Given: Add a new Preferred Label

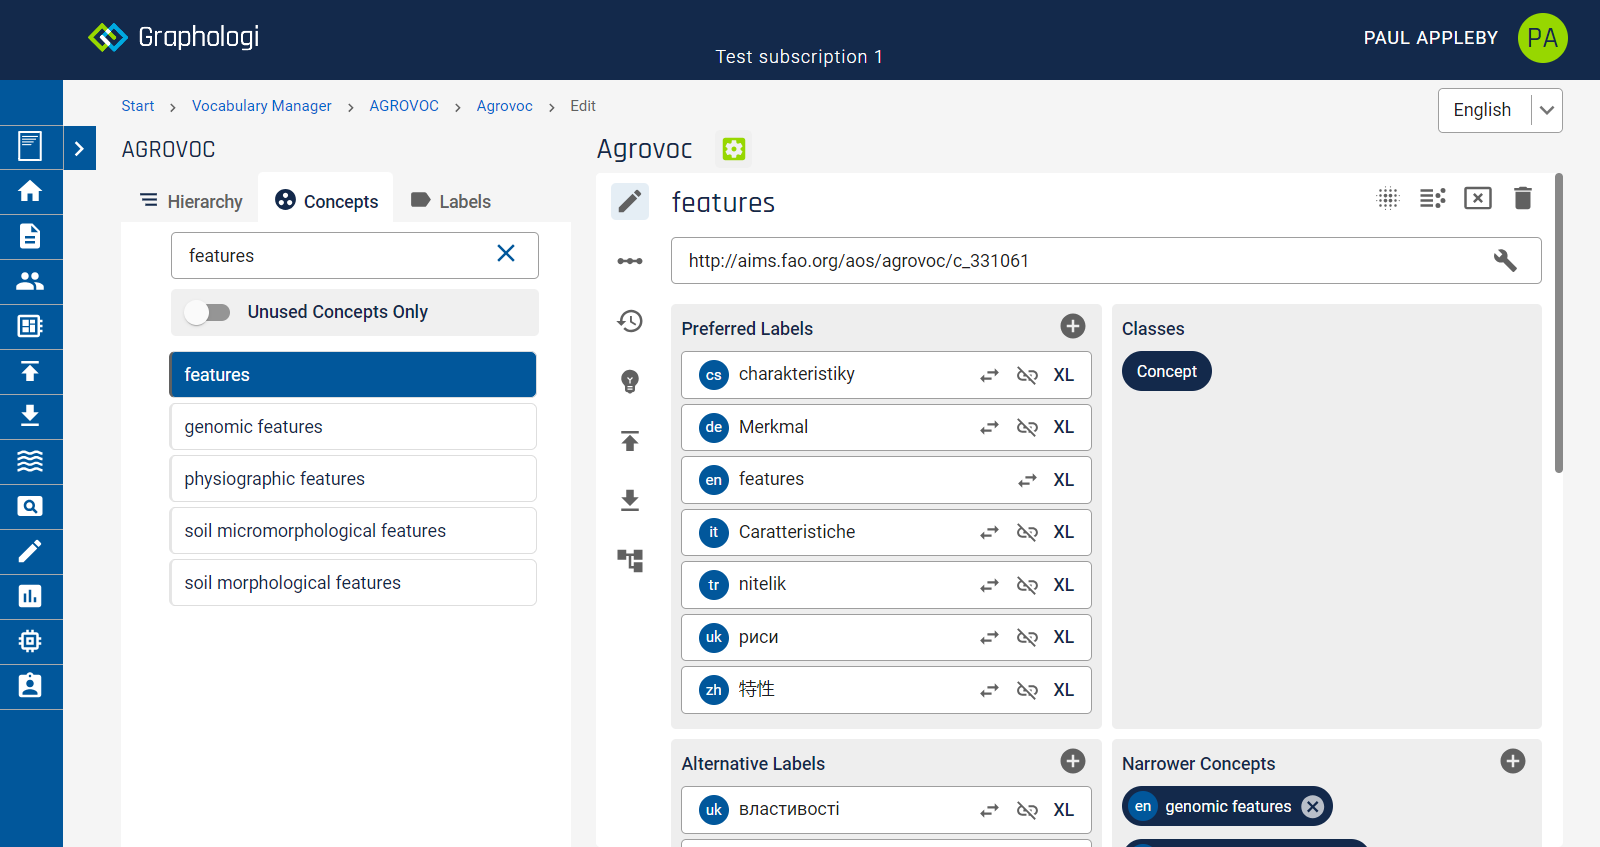Looking at the screenshot, I should tap(1073, 326).
